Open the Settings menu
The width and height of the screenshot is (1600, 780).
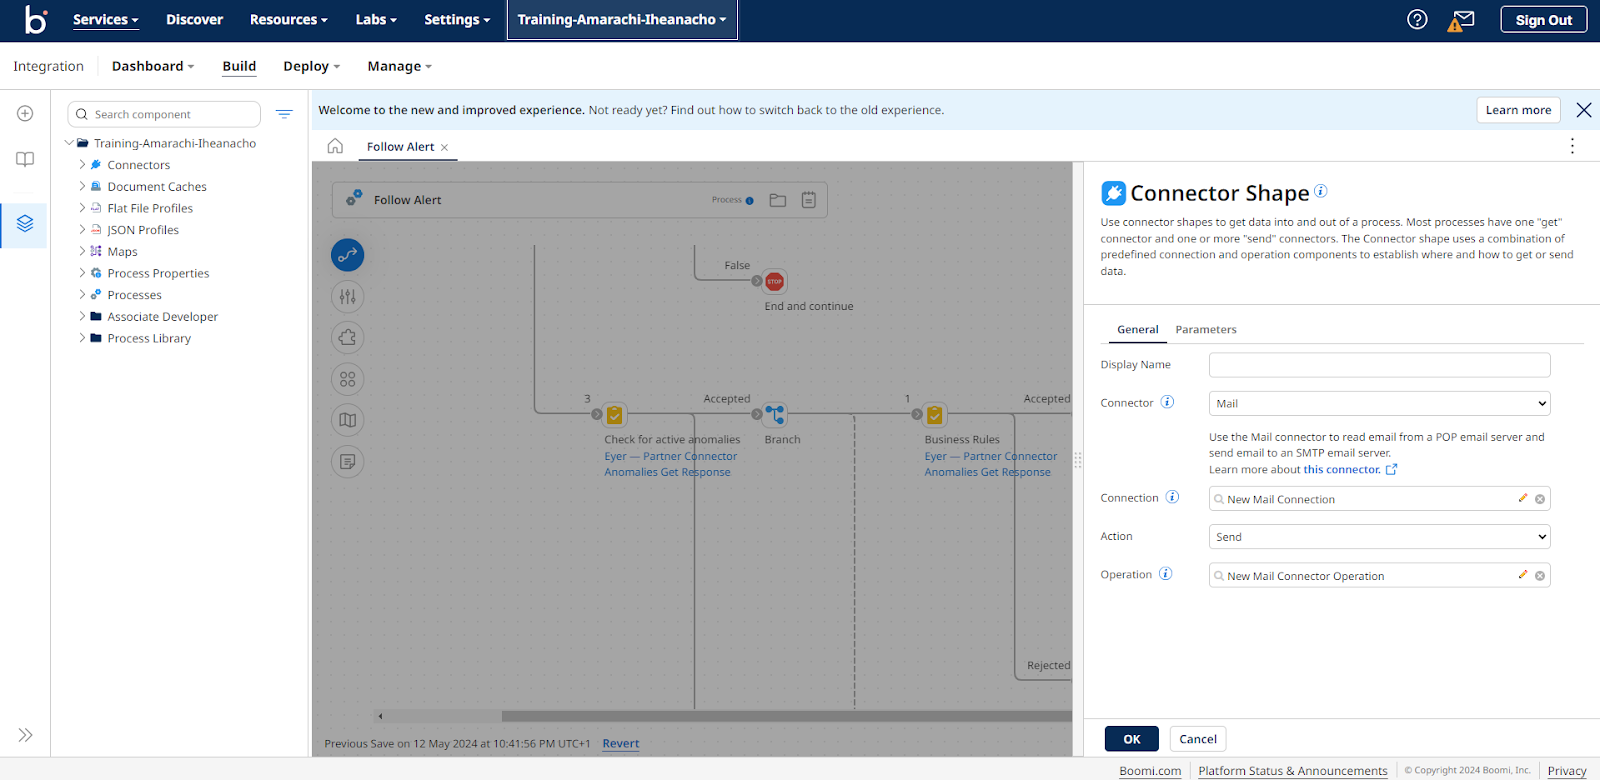click(x=457, y=20)
